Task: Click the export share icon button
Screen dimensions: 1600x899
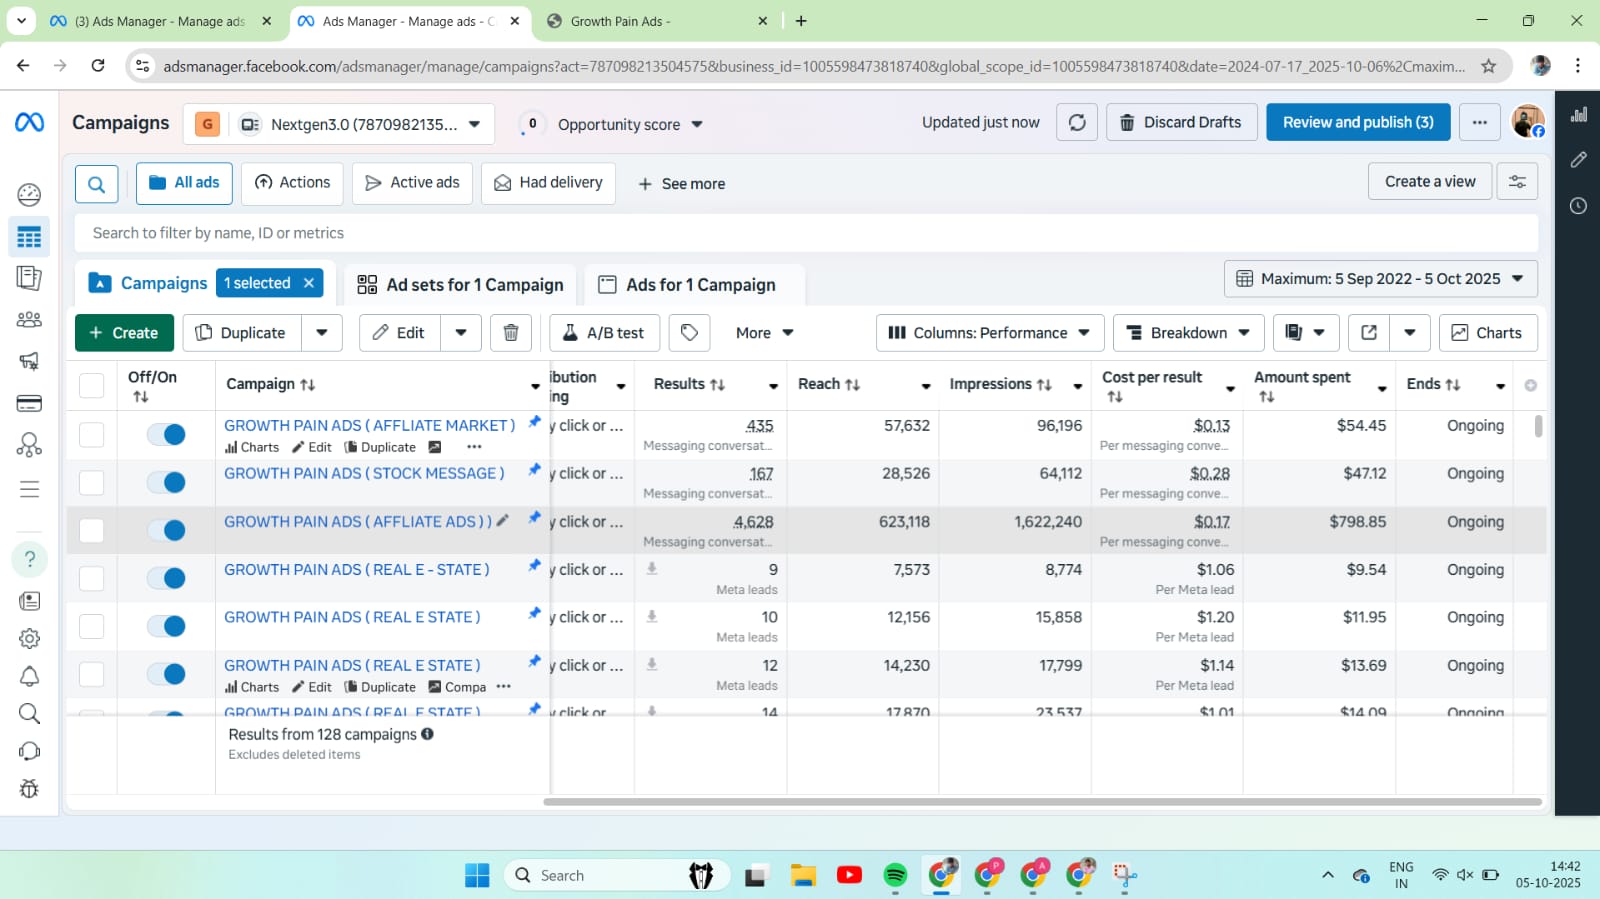Action: point(1369,333)
